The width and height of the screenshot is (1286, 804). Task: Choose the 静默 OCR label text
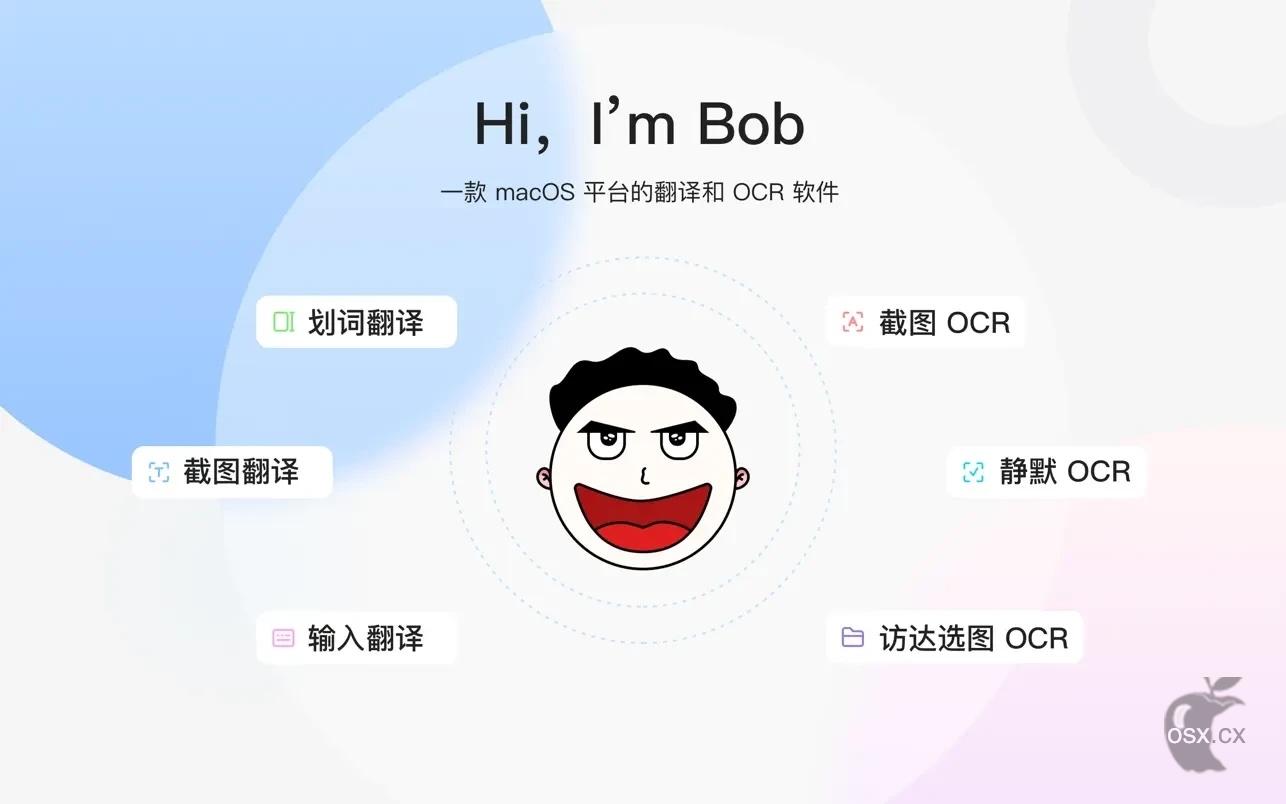[1065, 472]
